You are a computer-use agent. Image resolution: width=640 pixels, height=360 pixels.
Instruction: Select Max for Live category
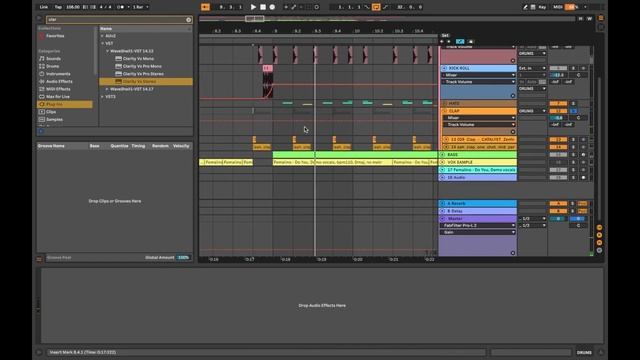point(58,97)
